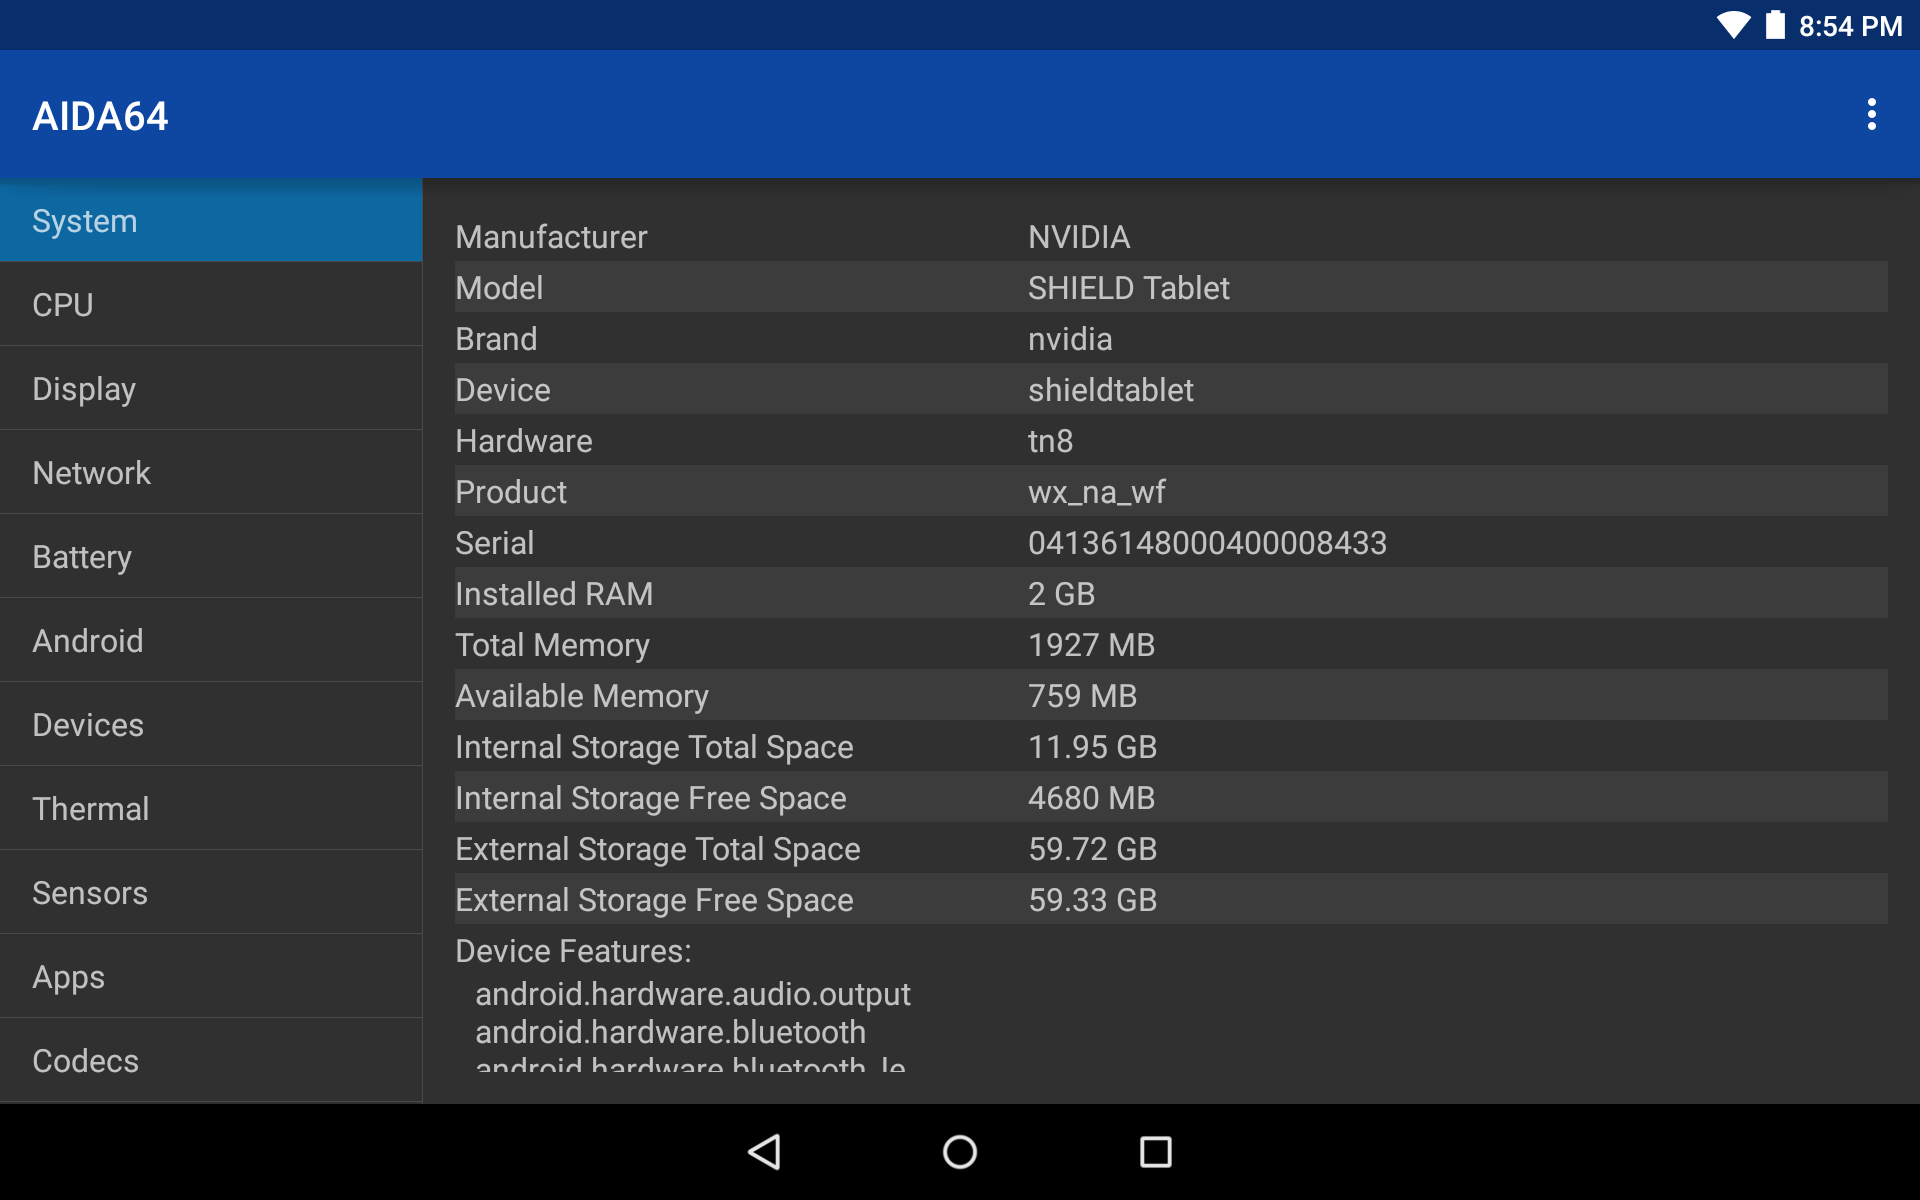Select the nvidia brand value

(x=1070, y=339)
